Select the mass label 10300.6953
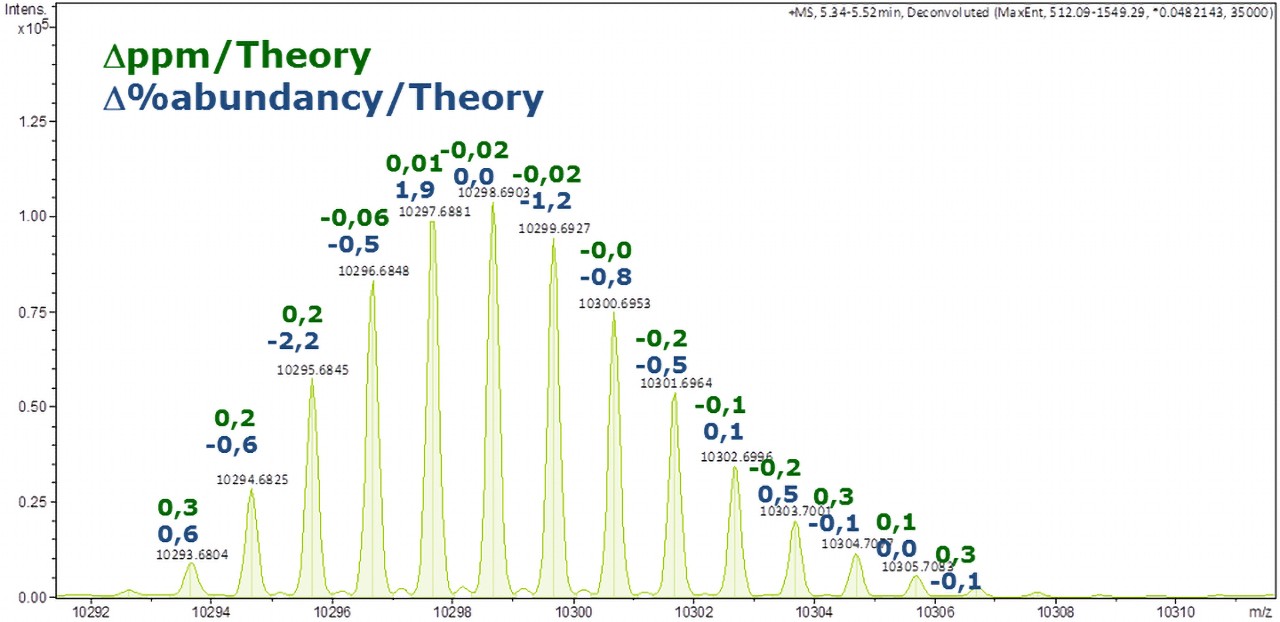Image resolution: width=1280 pixels, height=622 pixels. [615, 303]
